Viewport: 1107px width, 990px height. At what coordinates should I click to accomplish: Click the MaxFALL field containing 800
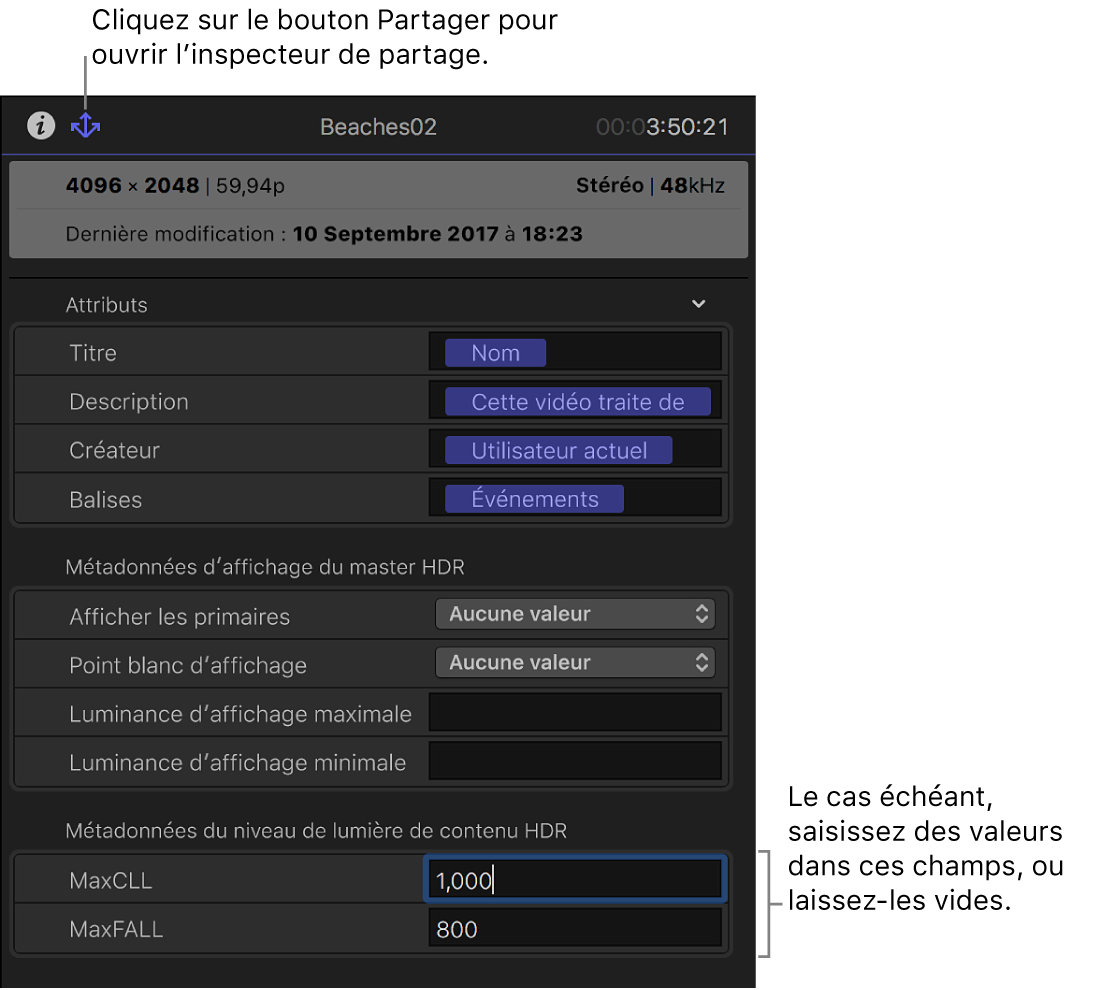[575, 929]
